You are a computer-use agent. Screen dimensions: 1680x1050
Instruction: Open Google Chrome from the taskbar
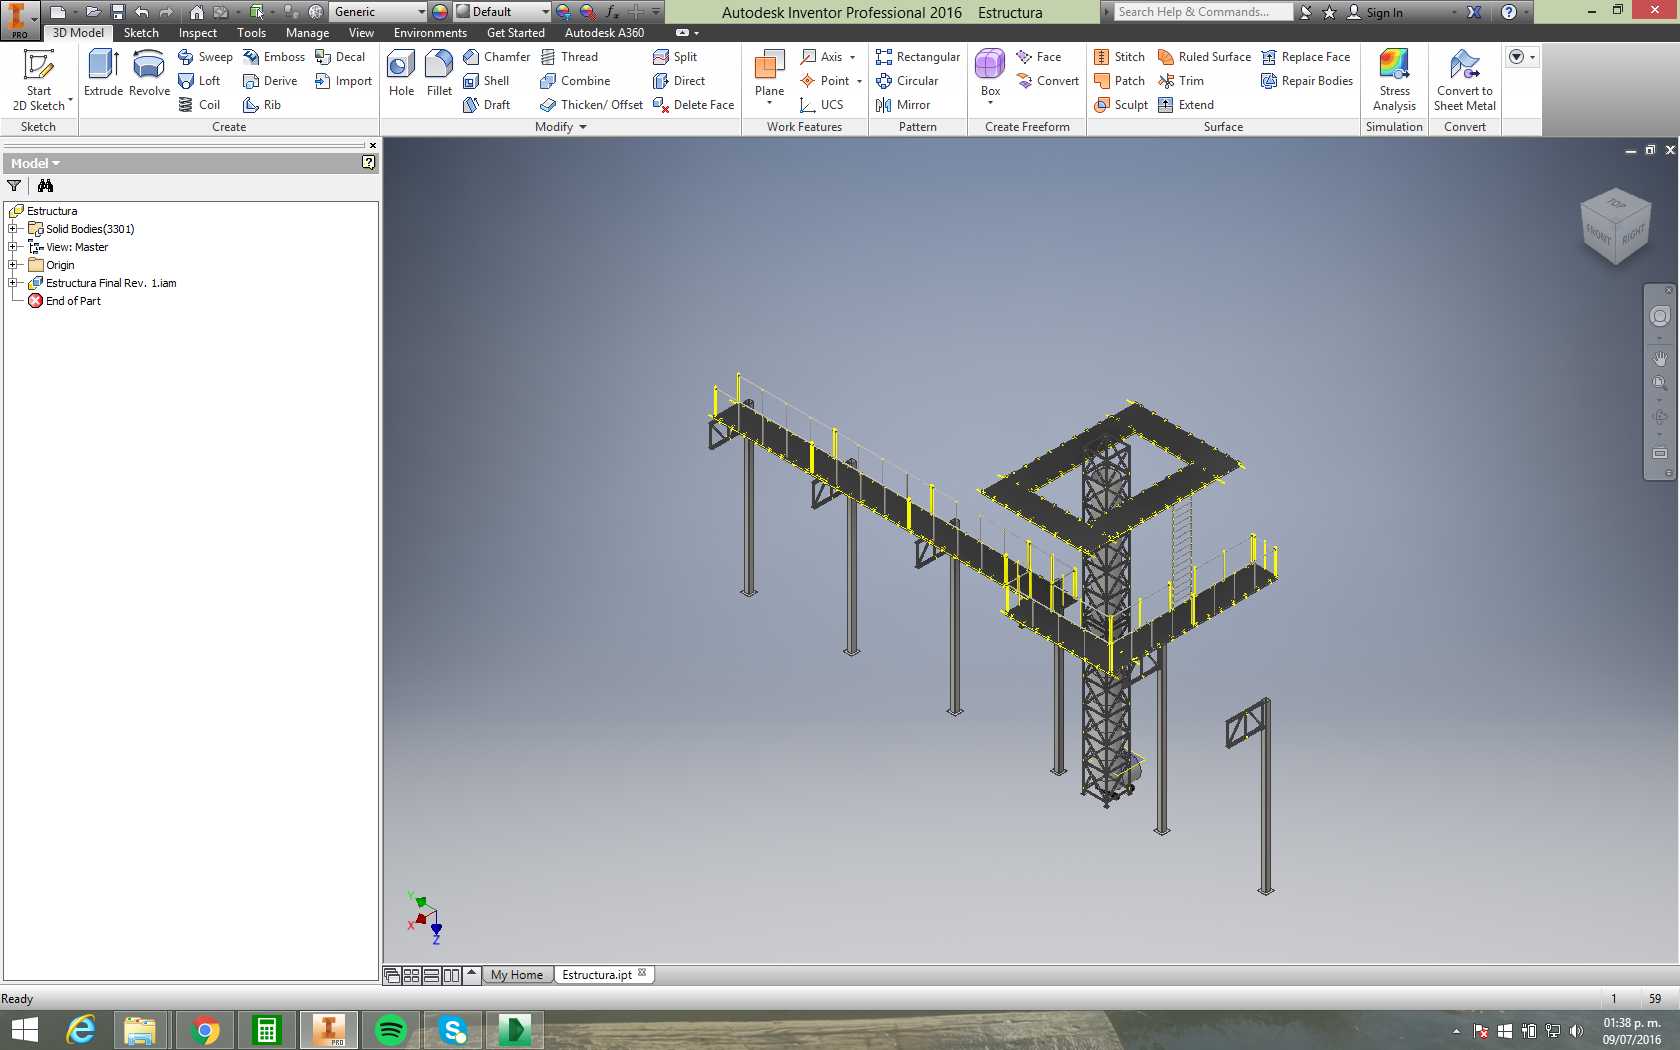[205, 1030]
